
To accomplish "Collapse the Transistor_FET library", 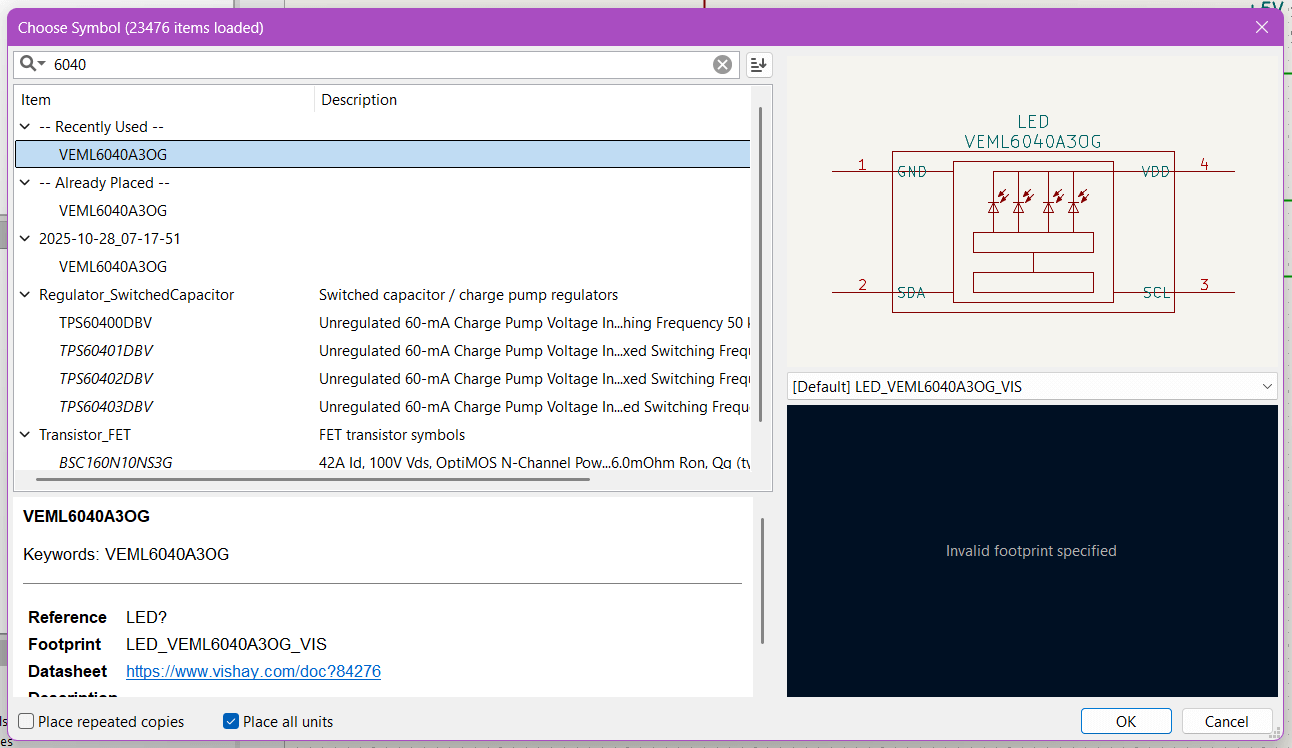I will pos(25,435).
